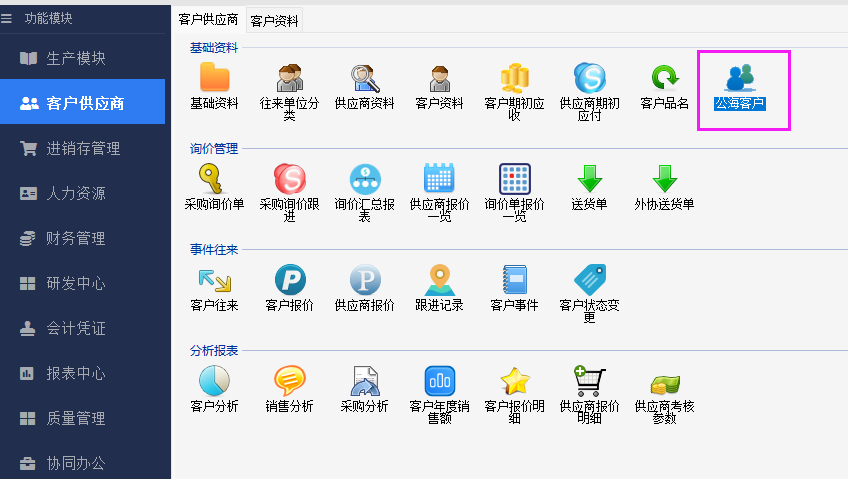Viewport: 848px width, 479px height.
Task: Open the 客户事件 notebook icon
Action: [514, 280]
